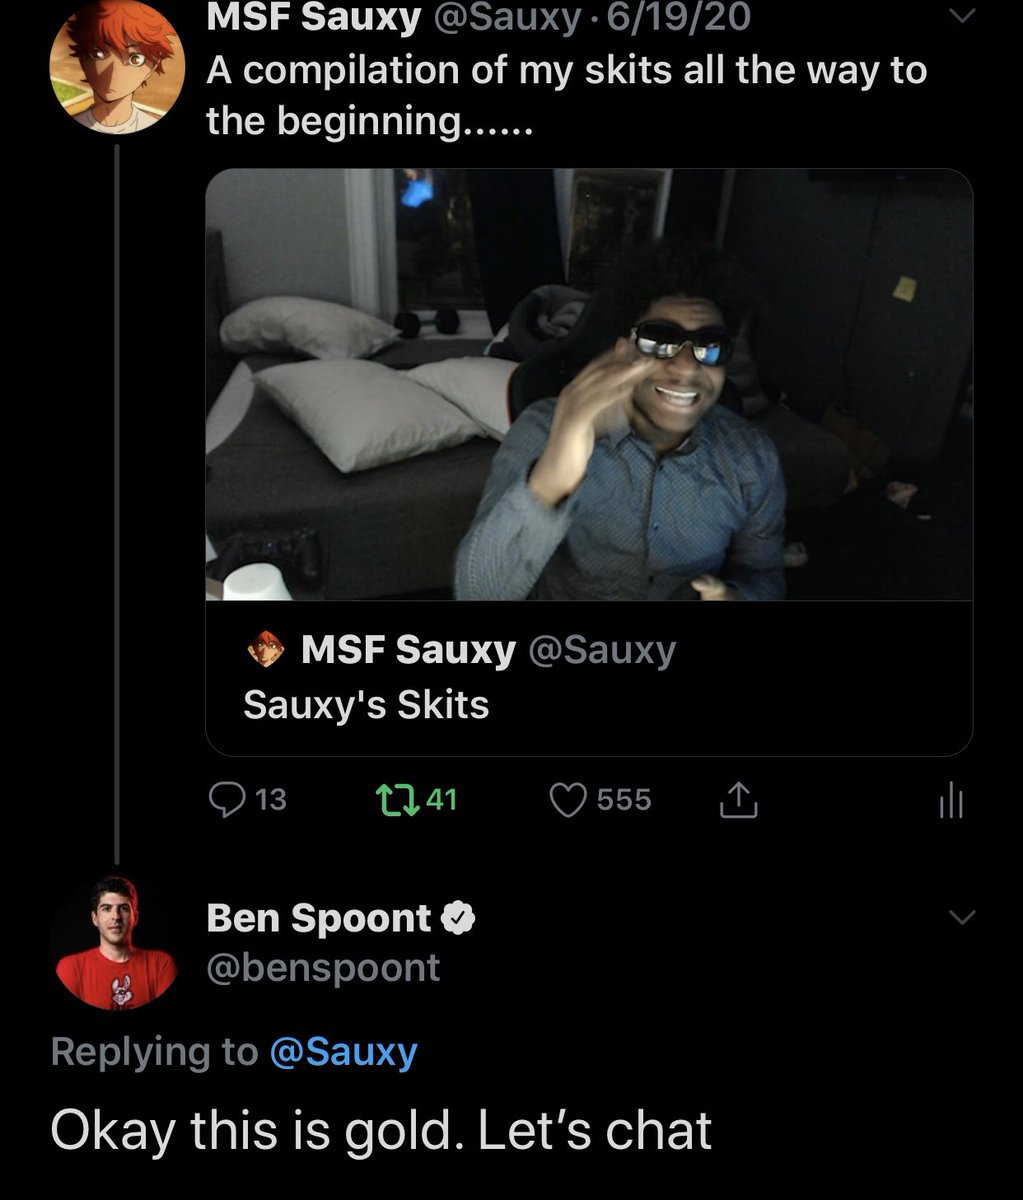Tap the reply speech bubble icon
The height and width of the screenshot is (1200, 1023).
tap(227, 799)
